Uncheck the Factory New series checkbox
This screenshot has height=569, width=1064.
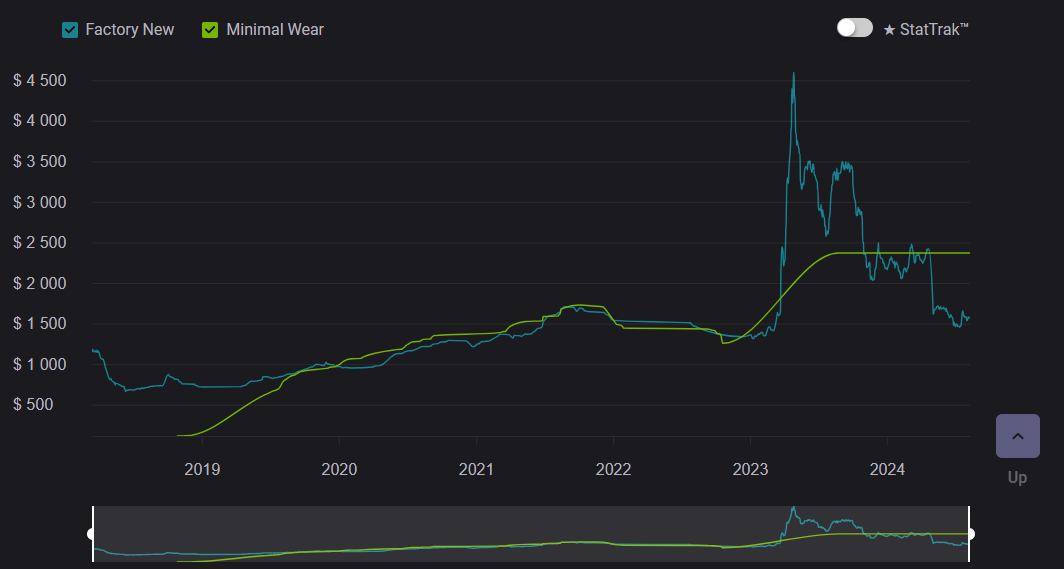tap(70, 30)
